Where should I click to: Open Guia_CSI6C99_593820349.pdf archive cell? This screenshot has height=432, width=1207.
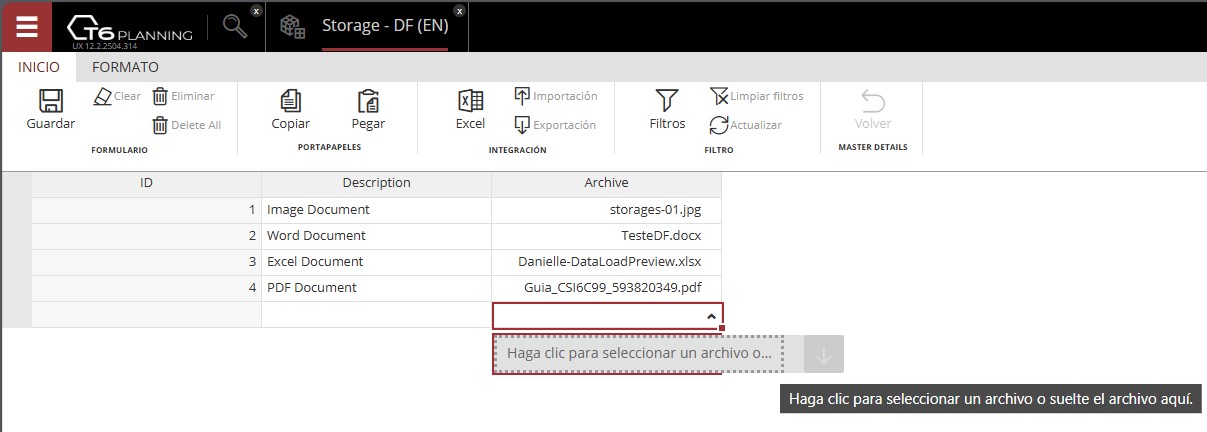(x=606, y=288)
